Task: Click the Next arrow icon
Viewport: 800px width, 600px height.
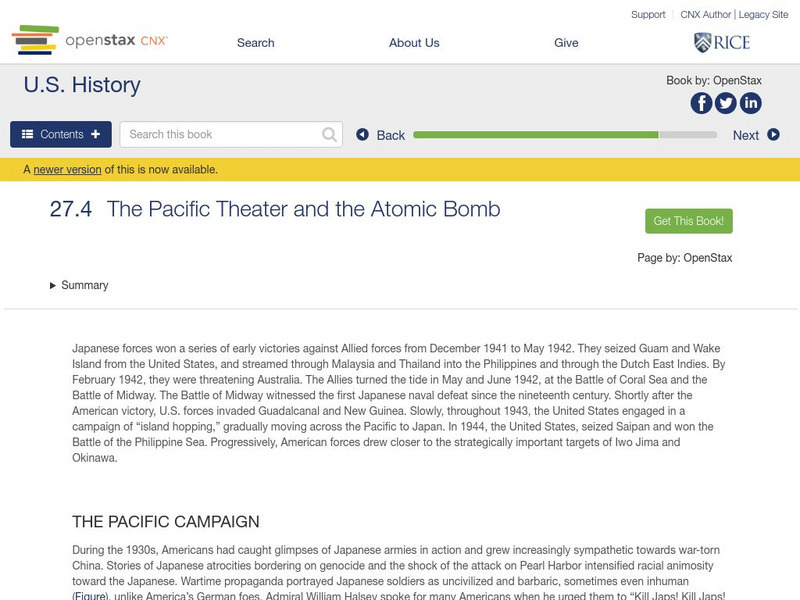Action: coord(773,135)
